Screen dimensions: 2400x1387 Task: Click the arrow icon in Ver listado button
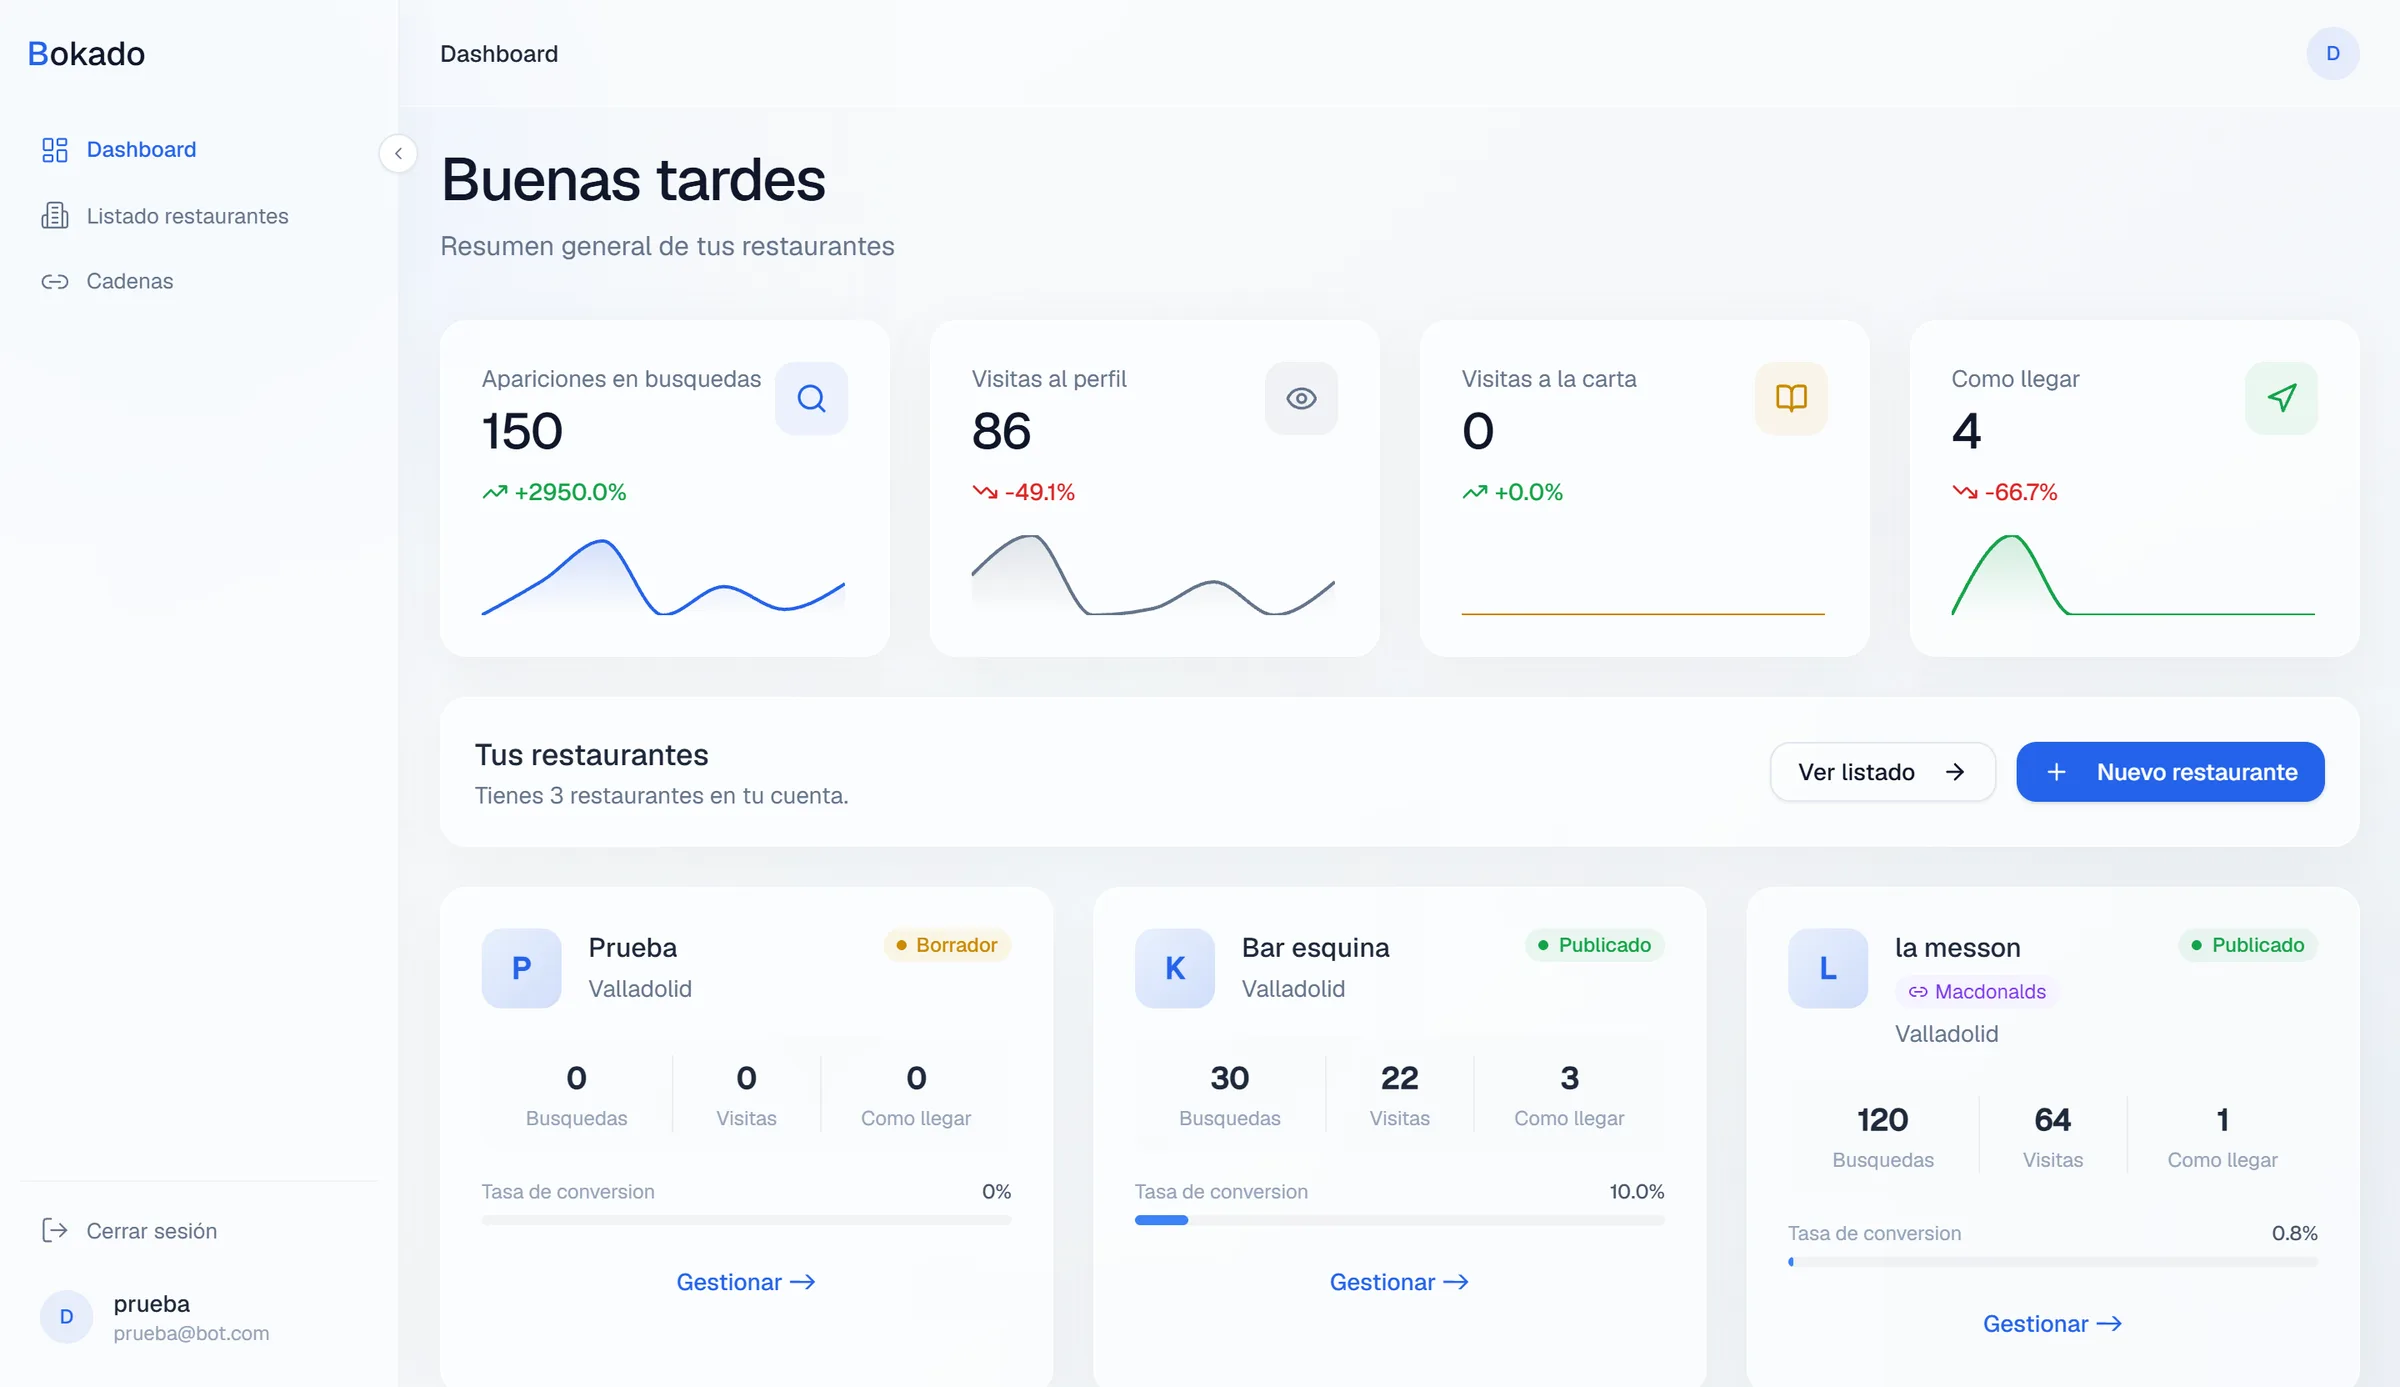(x=1955, y=772)
